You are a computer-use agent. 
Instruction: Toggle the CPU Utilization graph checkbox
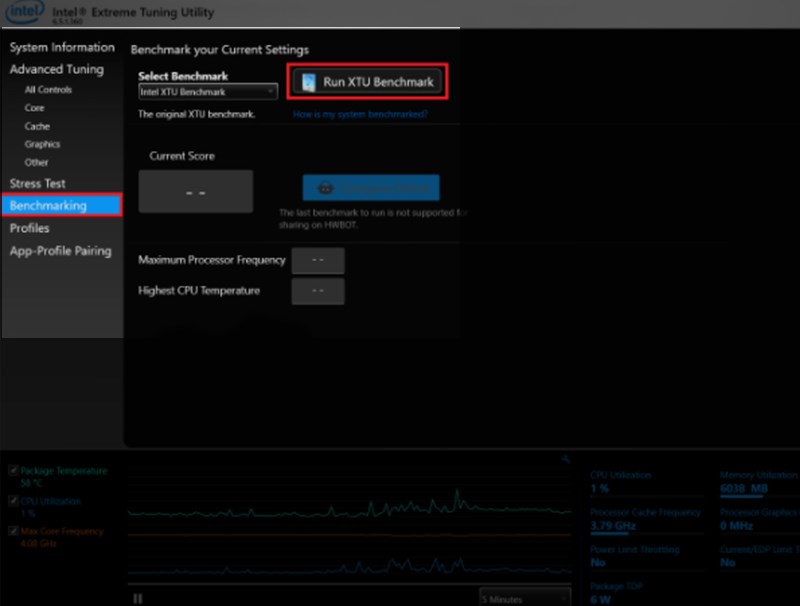coord(13,500)
